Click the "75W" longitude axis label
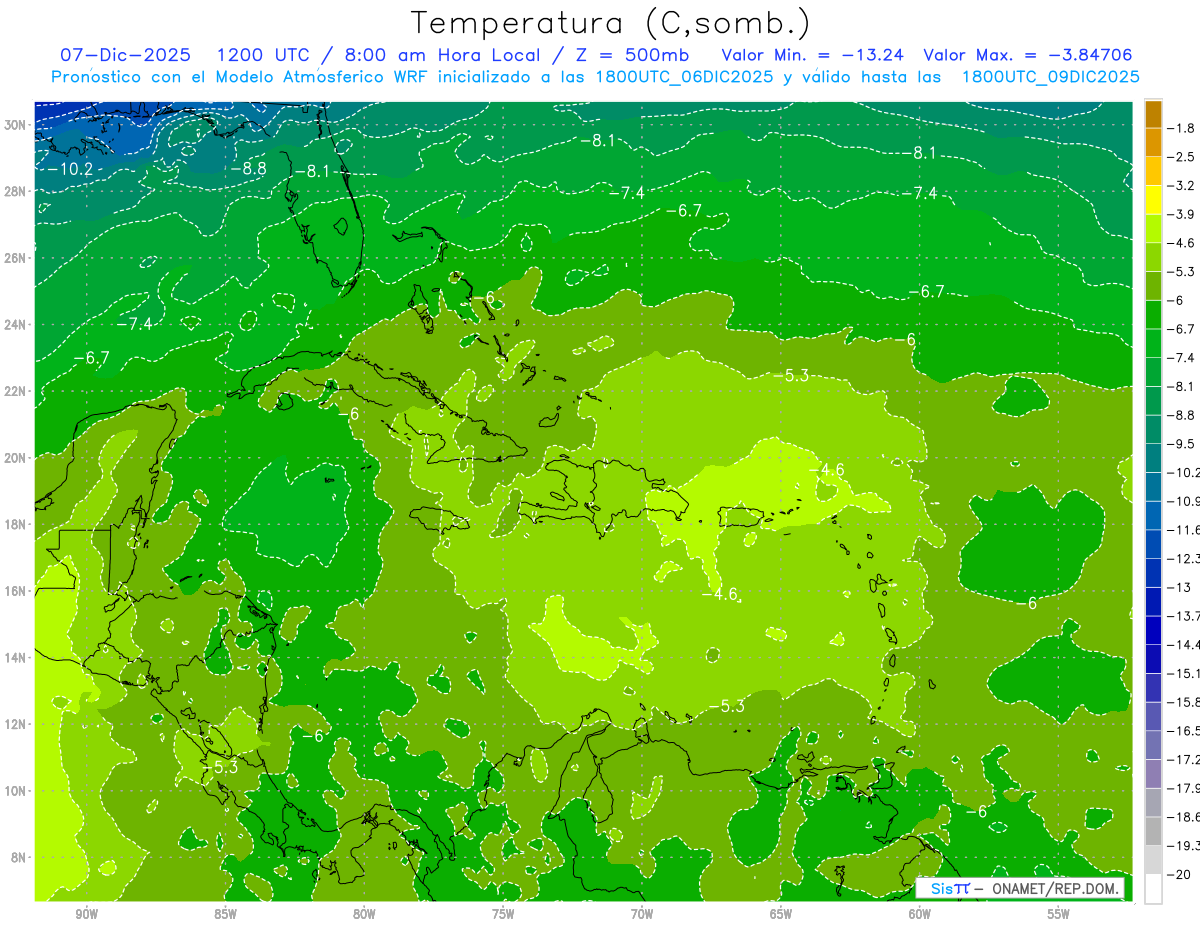This screenshot has height=927, width=1200. [x=503, y=915]
